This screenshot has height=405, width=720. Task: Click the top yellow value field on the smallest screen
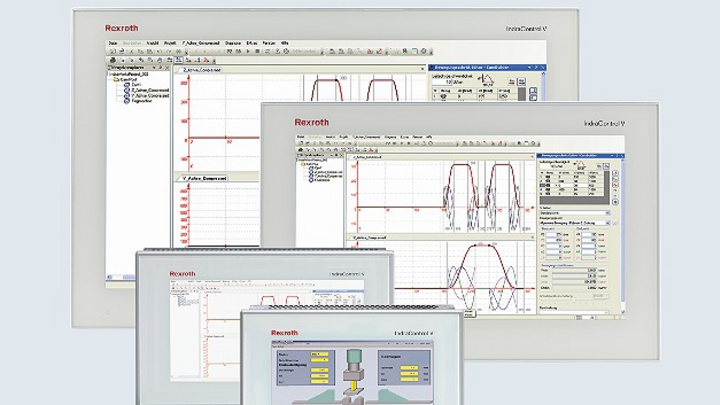318,354
